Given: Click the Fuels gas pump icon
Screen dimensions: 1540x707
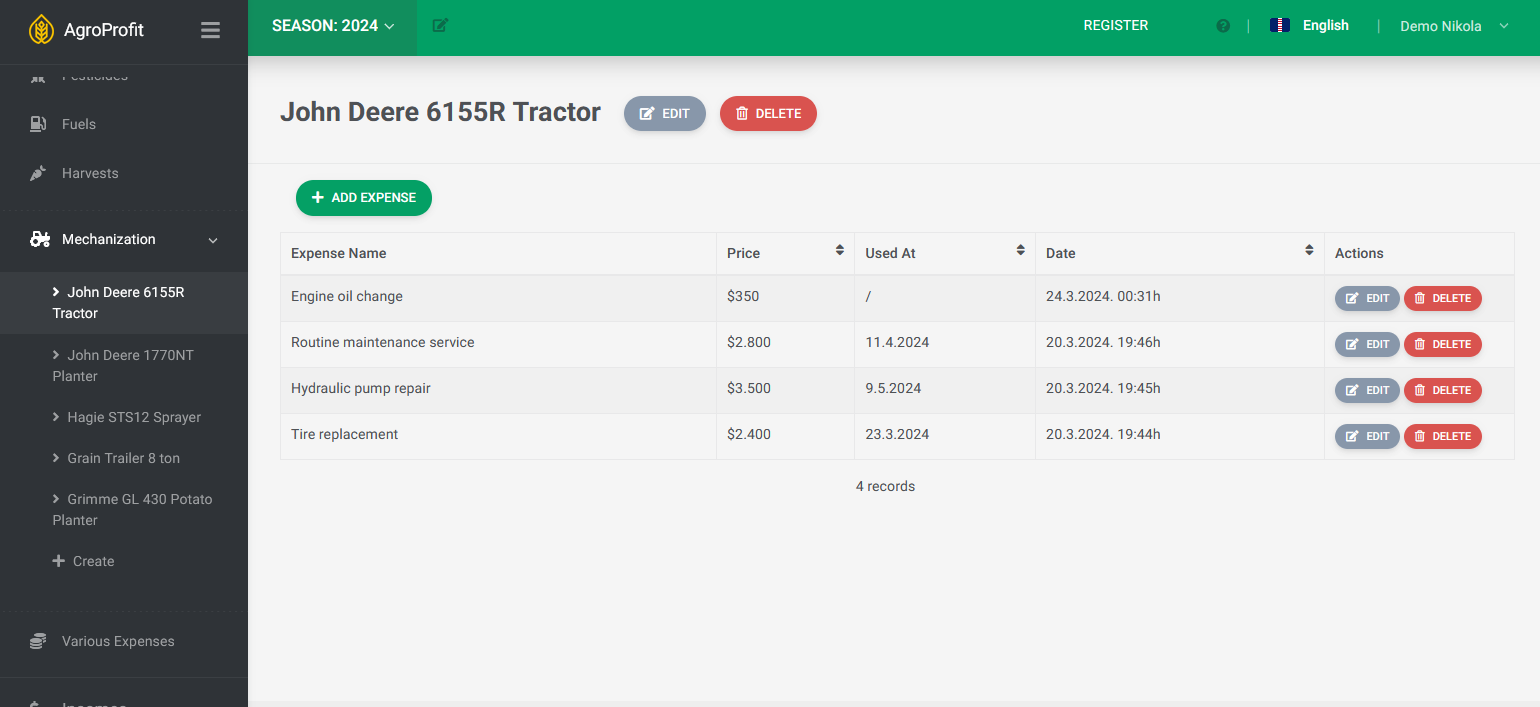Looking at the screenshot, I should 38,124.
